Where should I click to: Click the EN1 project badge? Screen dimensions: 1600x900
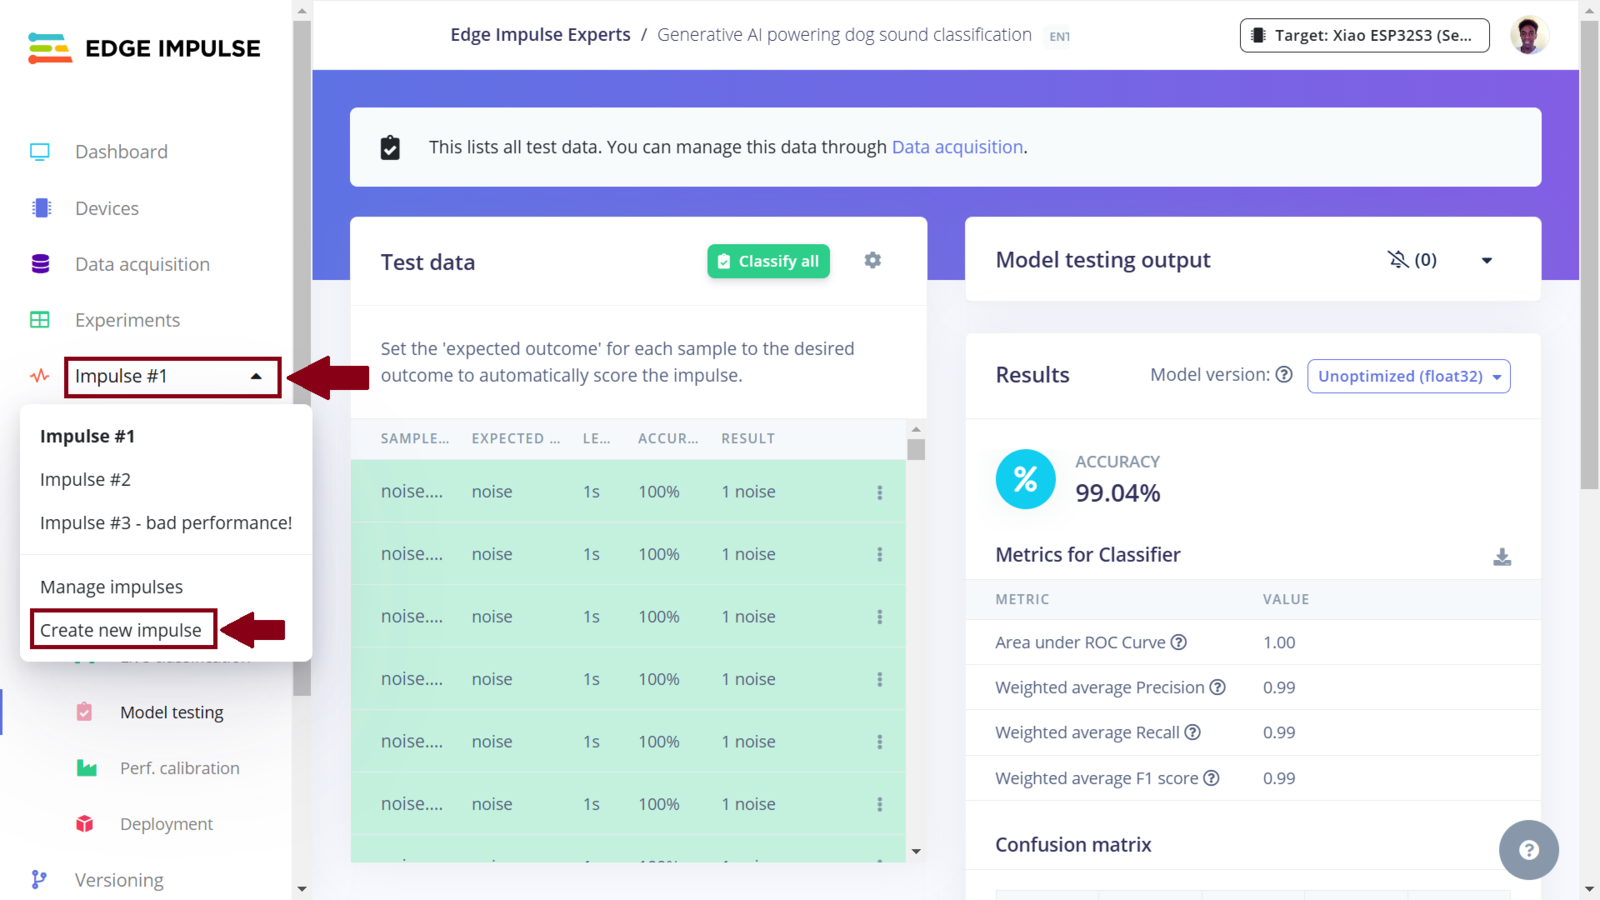click(1059, 36)
